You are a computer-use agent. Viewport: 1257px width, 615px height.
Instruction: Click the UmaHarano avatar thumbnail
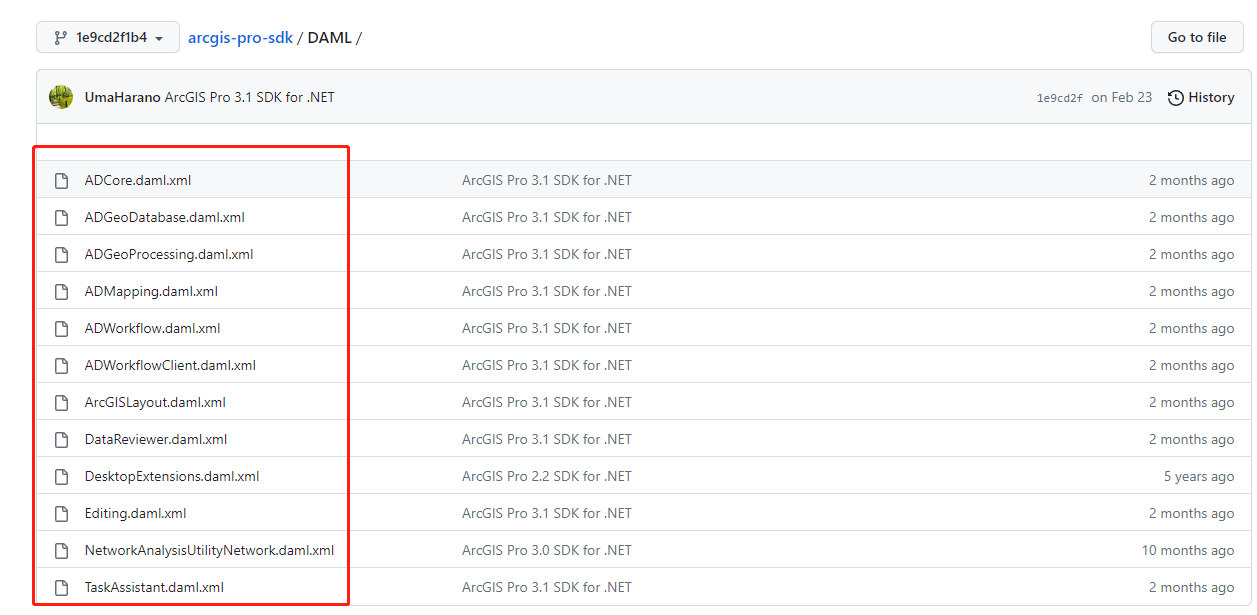point(61,97)
